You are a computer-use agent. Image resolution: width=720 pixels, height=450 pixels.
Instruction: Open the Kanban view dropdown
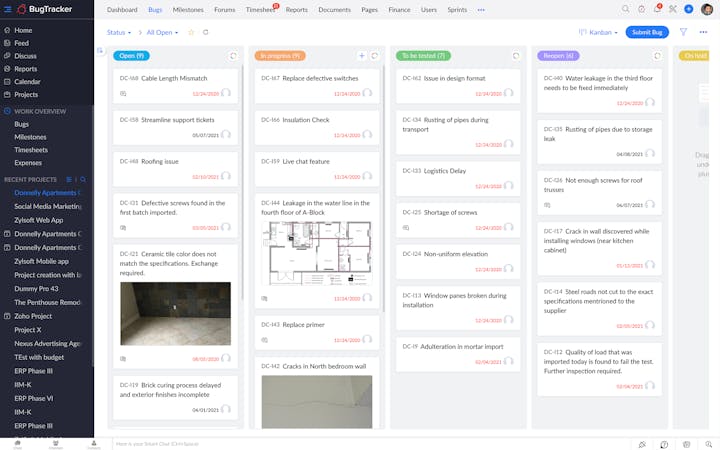click(600, 32)
